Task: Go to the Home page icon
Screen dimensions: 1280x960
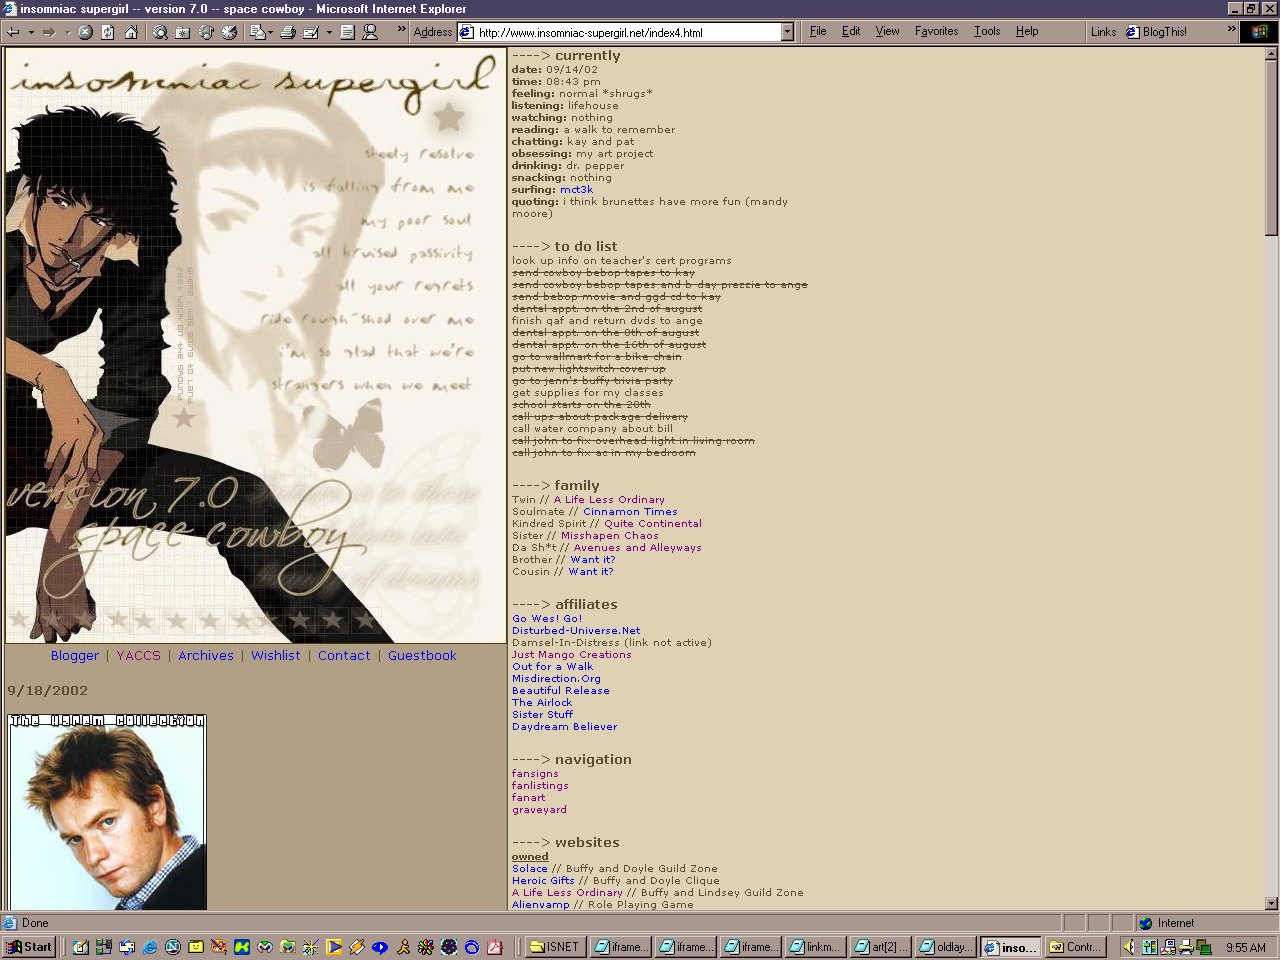Action: coord(131,32)
